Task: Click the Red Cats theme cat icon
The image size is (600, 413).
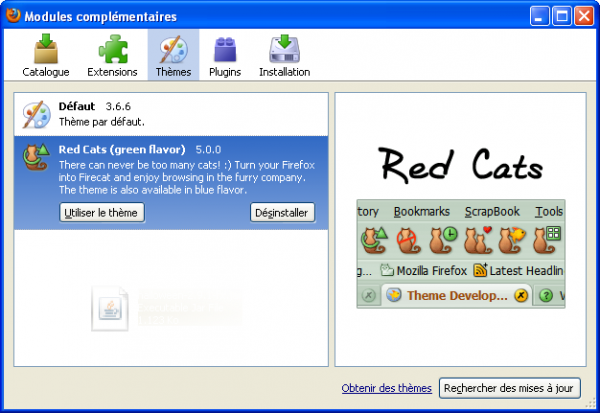Action: click(x=36, y=157)
